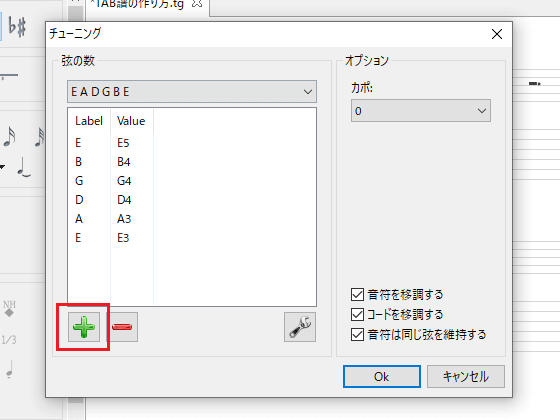Open tuning settings with the wrench icon

pyautogui.click(x=300, y=327)
